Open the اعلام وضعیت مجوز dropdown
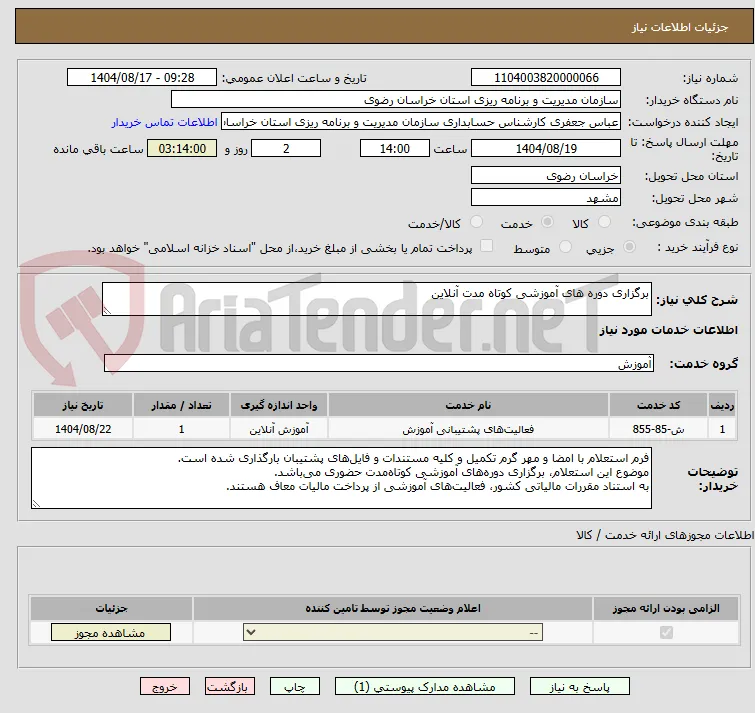This screenshot has width=755, height=713. tap(393, 632)
